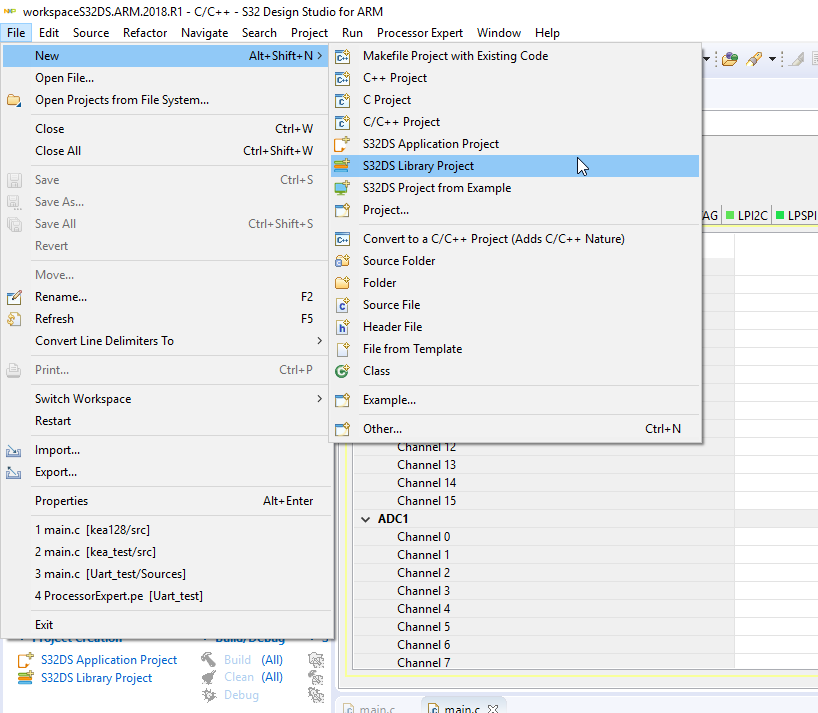Click the Debug bug icon in Dashboard

click(209, 695)
